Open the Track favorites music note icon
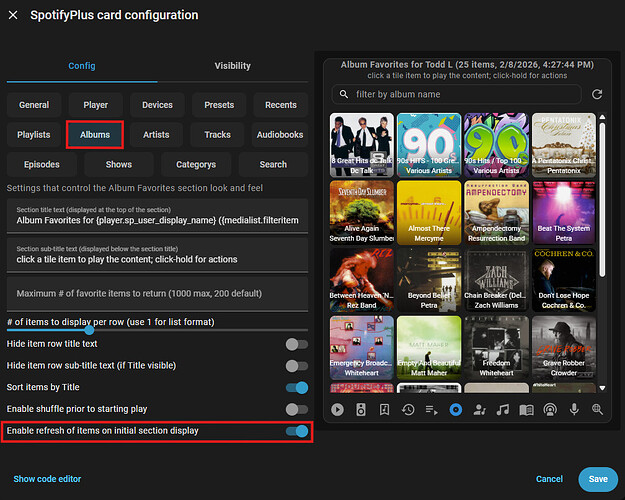Image resolution: width=625 pixels, height=500 pixels. point(503,409)
